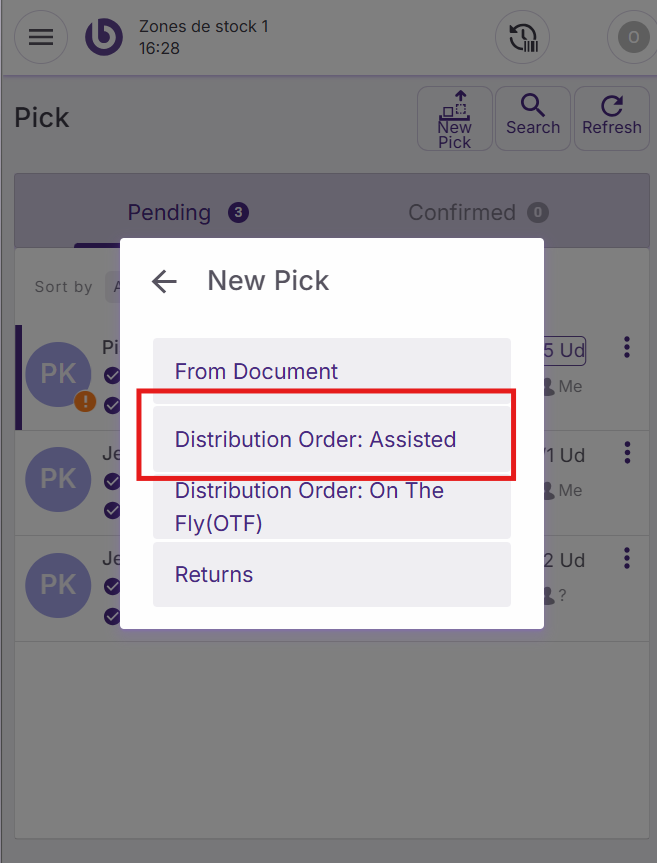This screenshot has width=657, height=863.
Task: Open the hamburger menu
Action: [x=41, y=38]
